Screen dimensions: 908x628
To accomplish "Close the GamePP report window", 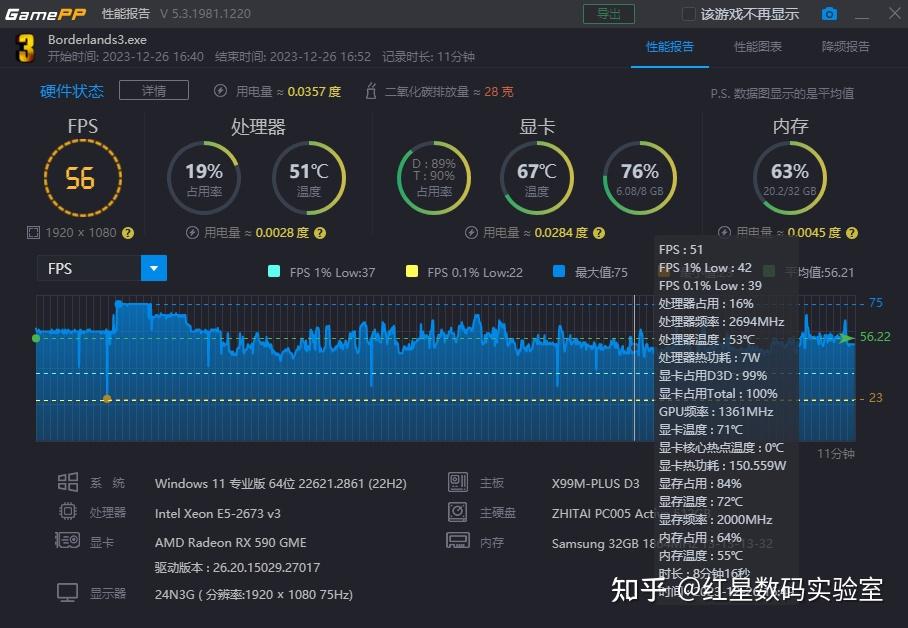I will coord(895,13).
